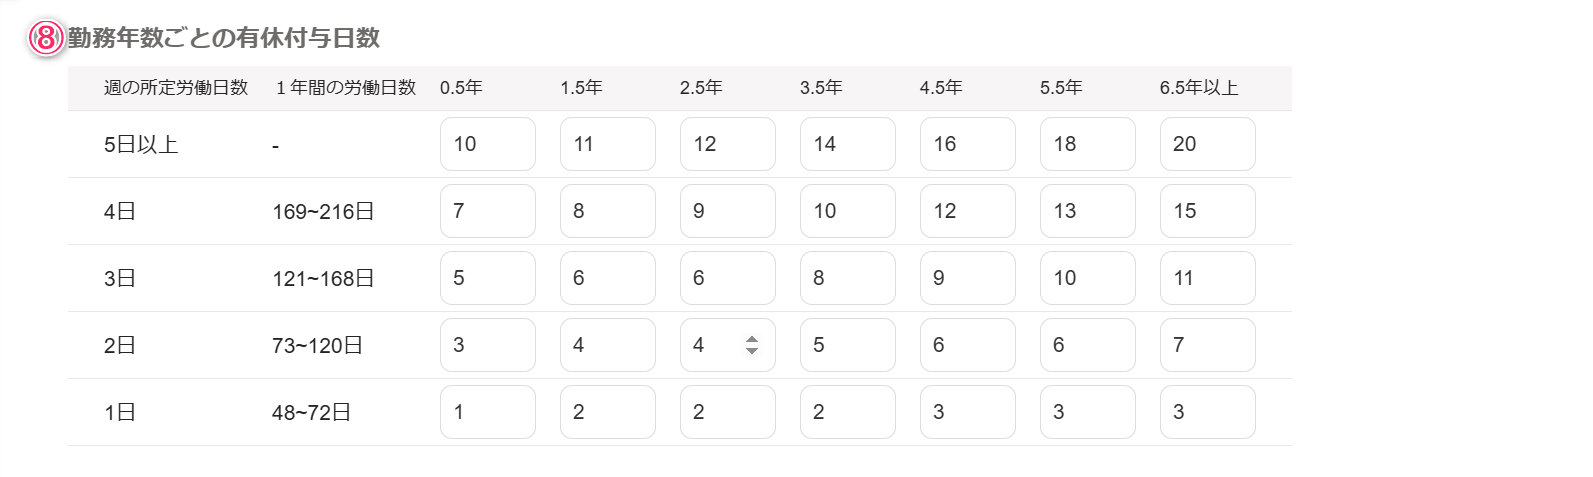The width and height of the screenshot is (1593, 477).
Task: Click the 4日 4.5年 field showing 12
Action: pyautogui.click(x=968, y=211)
